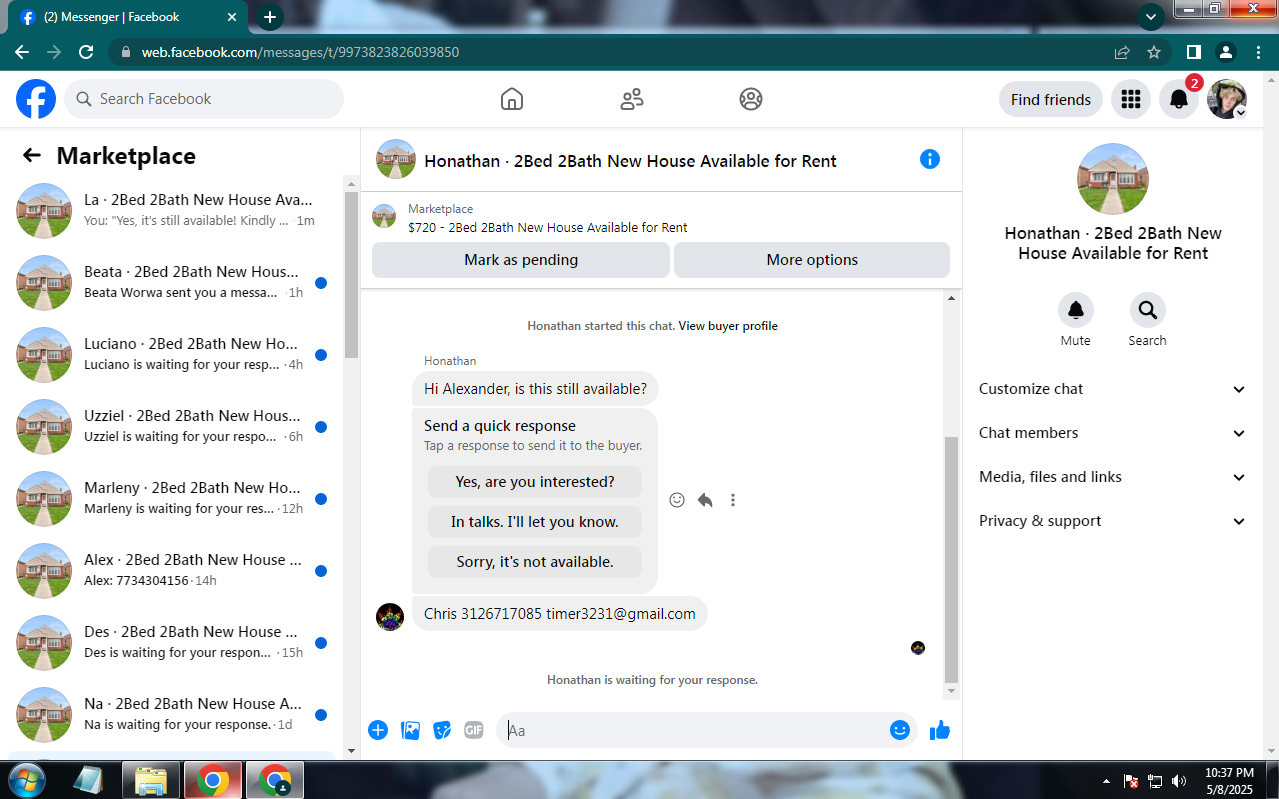Image resolution: width=1279 pixels, height=799 pixels.
Task: React to message with emoji icon
Action: point(677,500)
